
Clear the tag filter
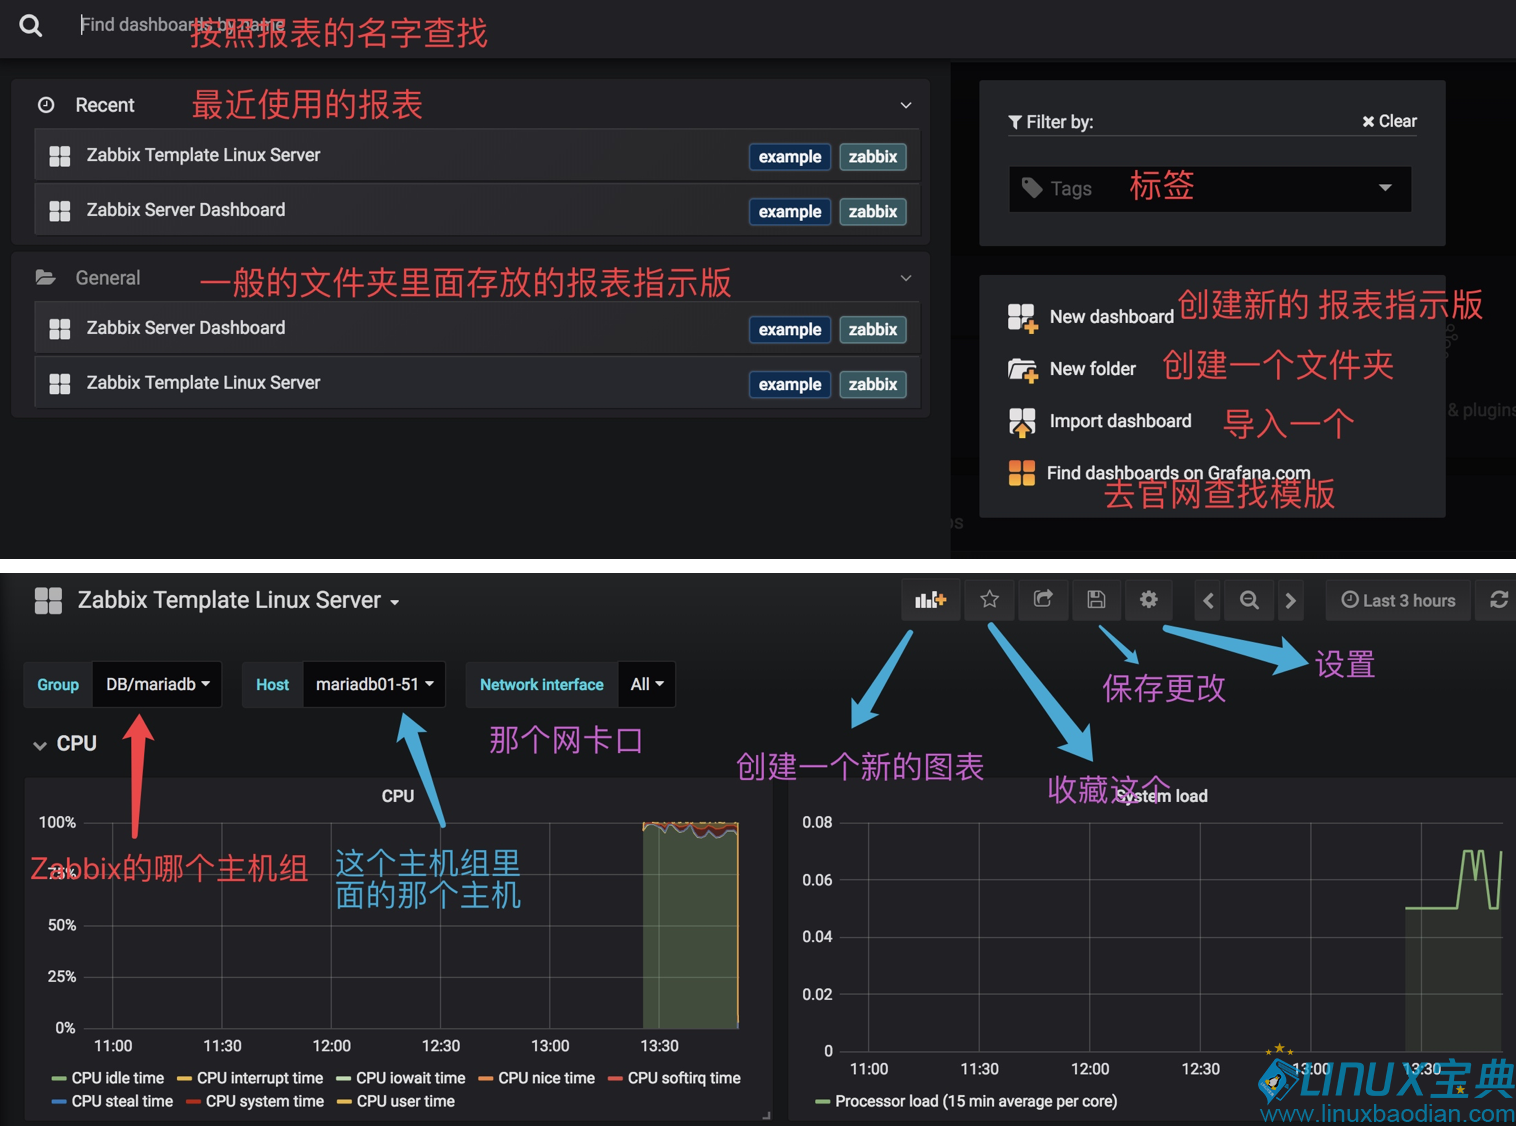click(1389, 121)
